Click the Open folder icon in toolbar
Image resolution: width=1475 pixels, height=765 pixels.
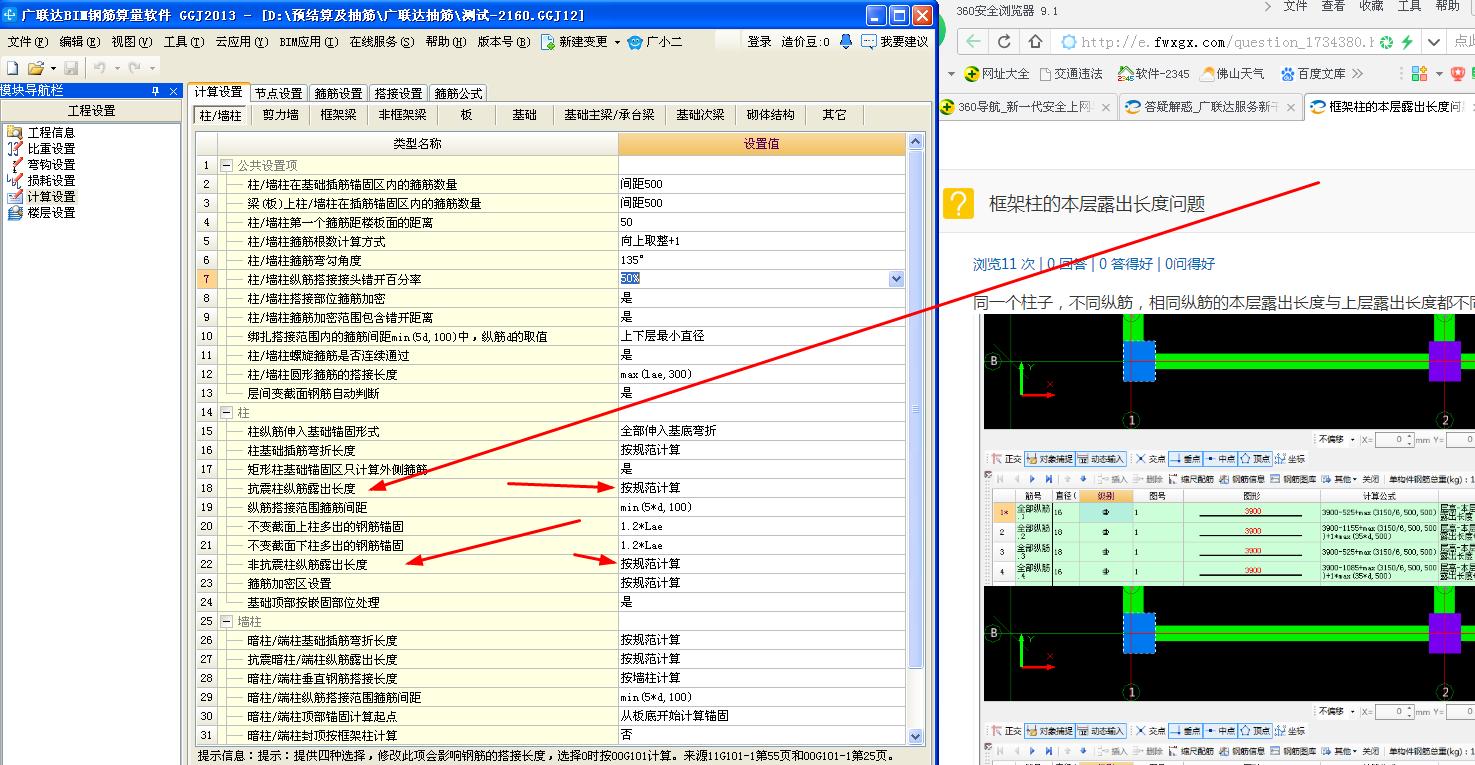click(35, 68)
